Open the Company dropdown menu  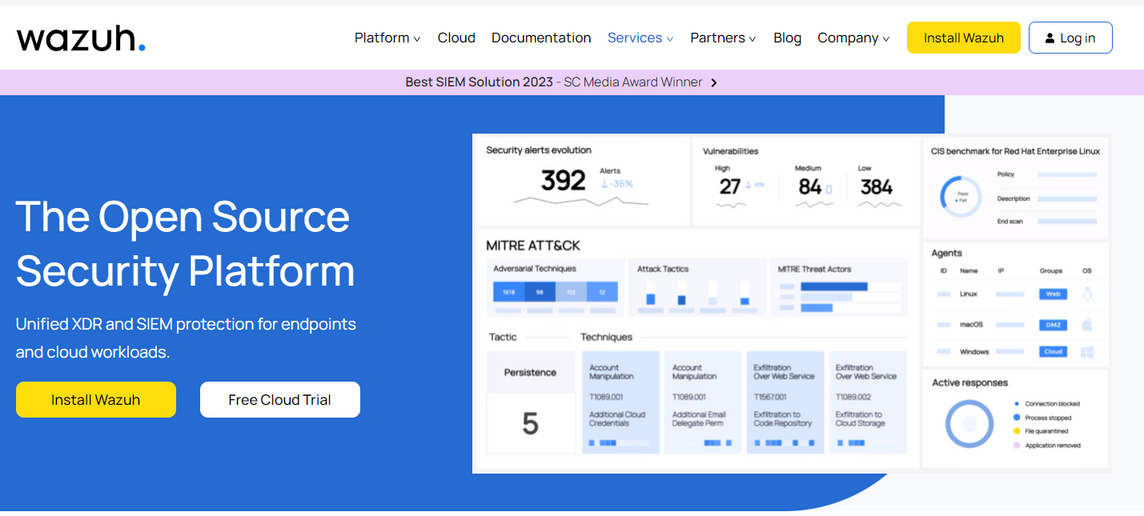pos(854,38)
